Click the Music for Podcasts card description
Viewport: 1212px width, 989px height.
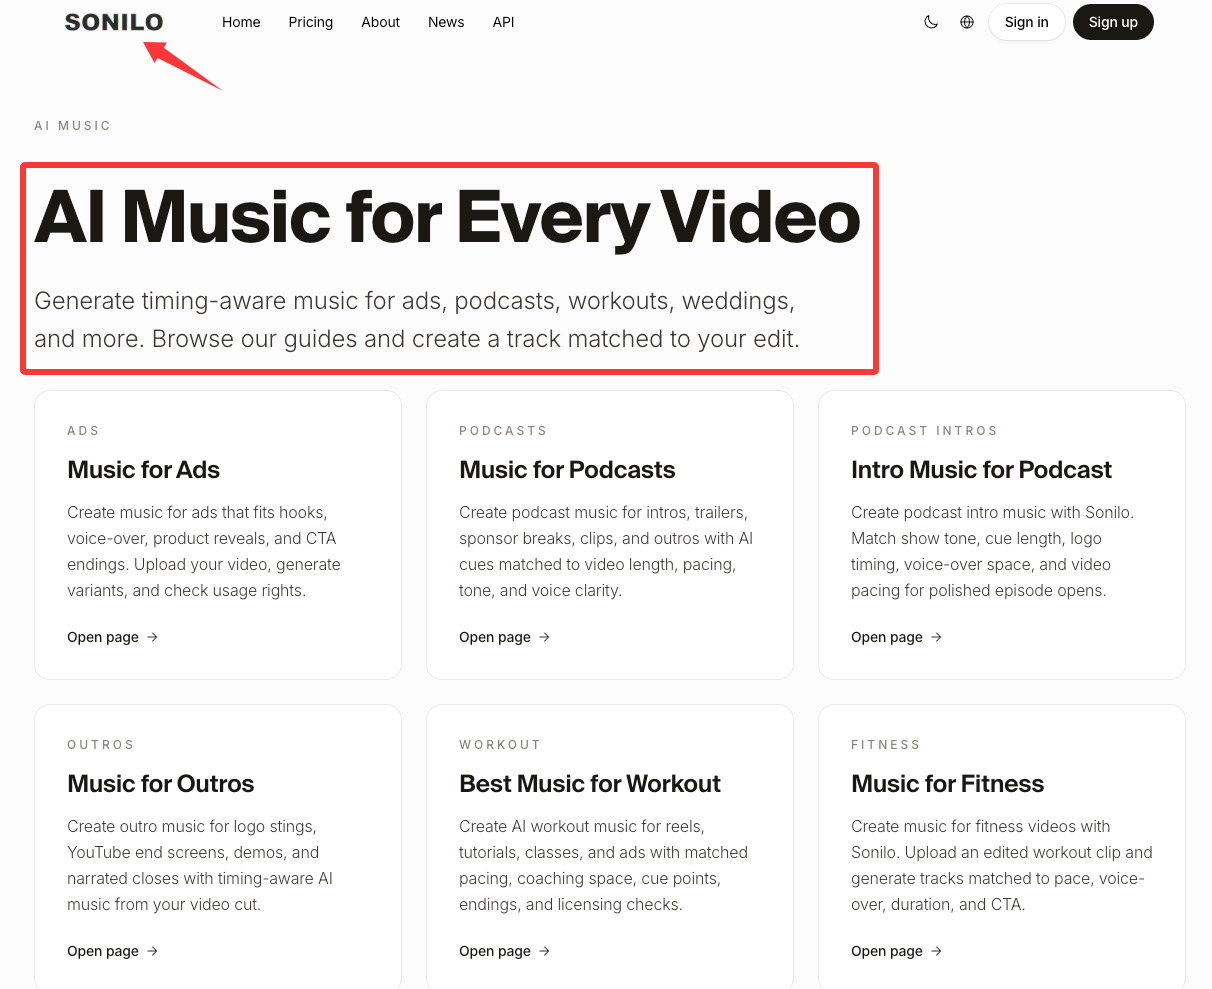606,551
